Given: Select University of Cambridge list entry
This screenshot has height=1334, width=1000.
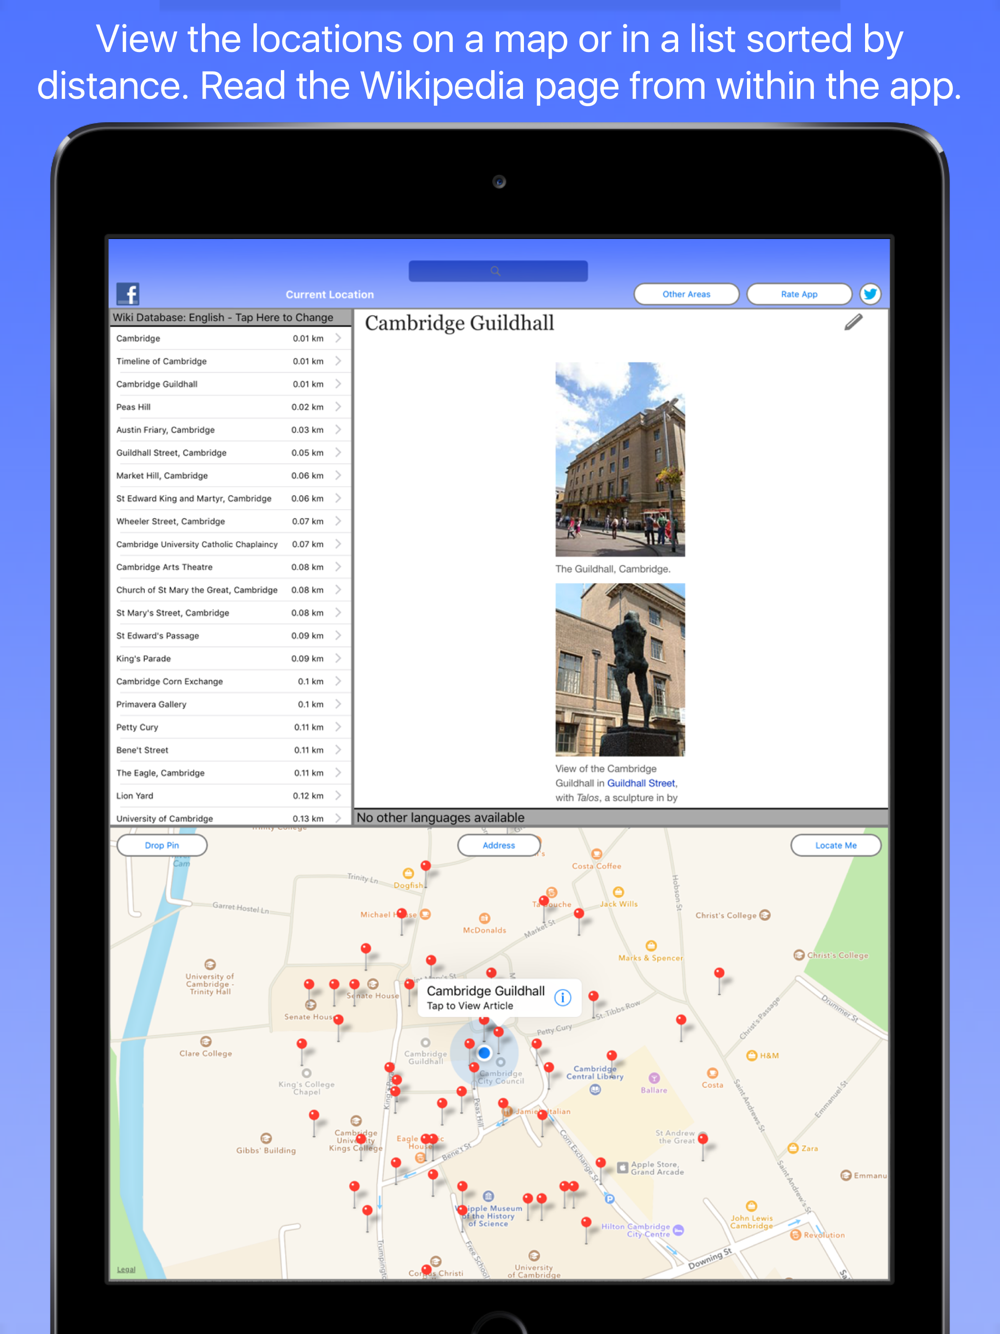Looking at the screenshot, I should pyautogui.click(x=230, y=818).
